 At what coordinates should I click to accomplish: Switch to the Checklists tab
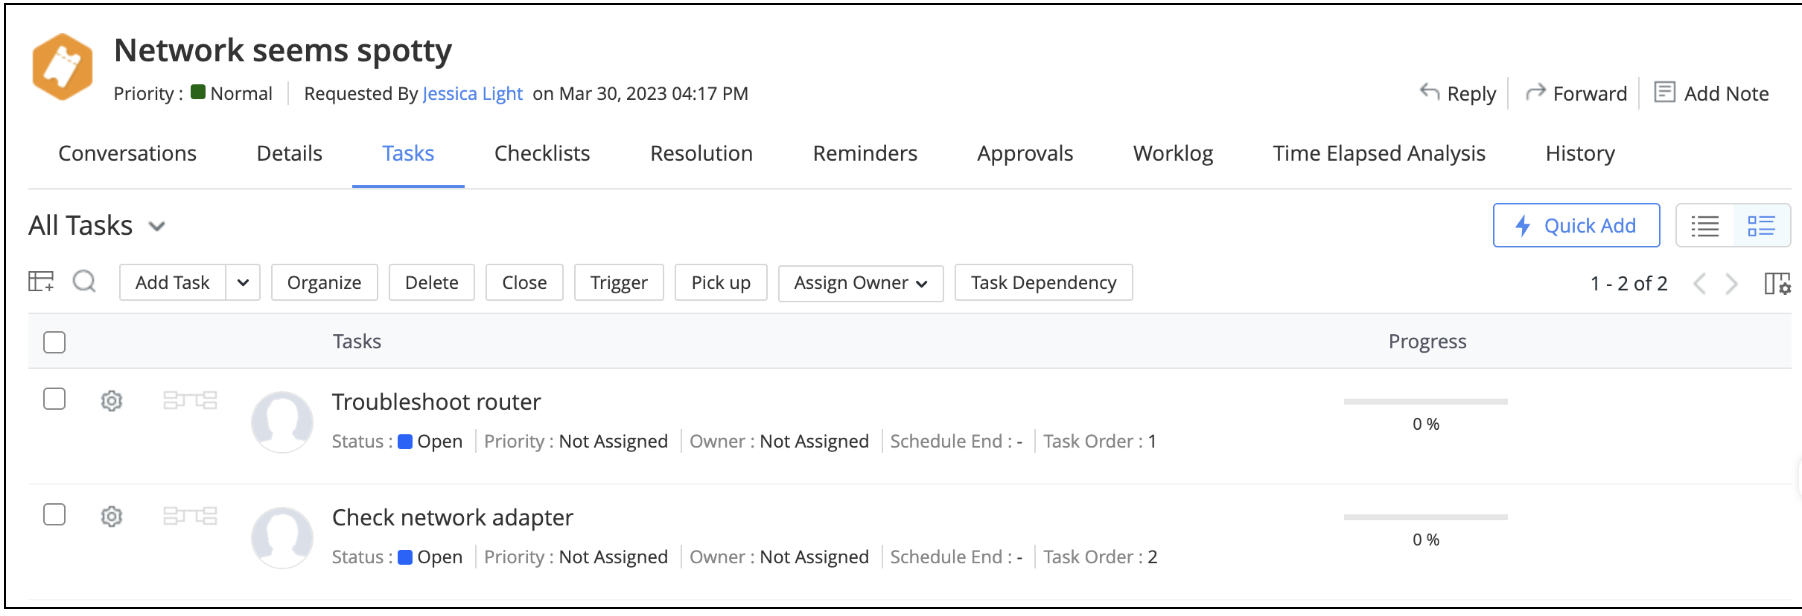(x=542, y=154)
